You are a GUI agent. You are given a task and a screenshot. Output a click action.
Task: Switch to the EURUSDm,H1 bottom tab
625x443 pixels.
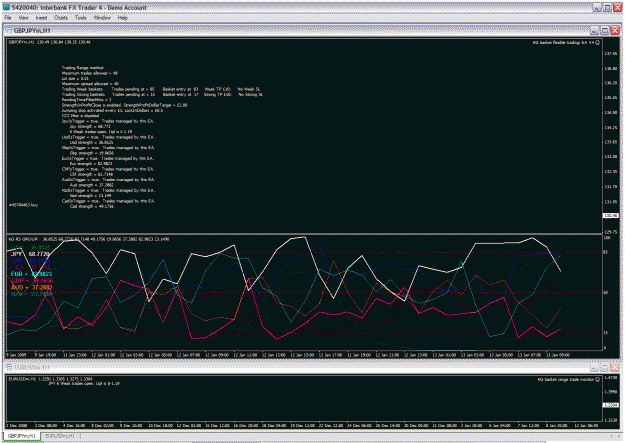(x=60, y=436)
